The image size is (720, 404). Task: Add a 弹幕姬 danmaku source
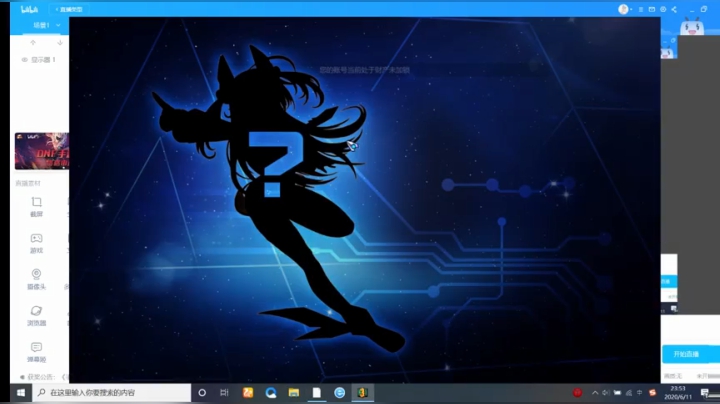tap(36, 352)
